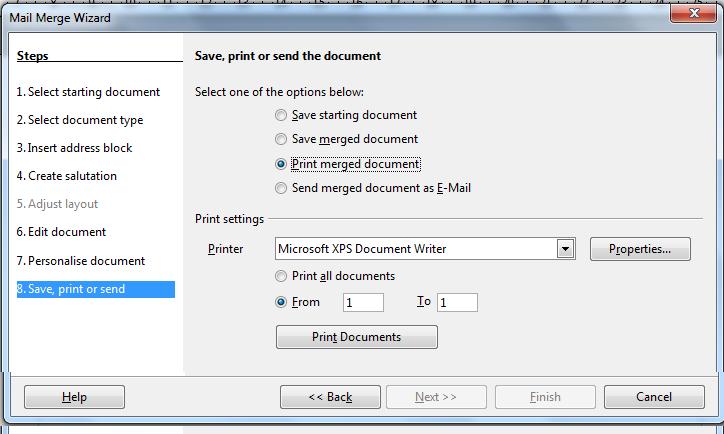724x434 pixels.
Task: Choose Print merged document radio button
Action: [281, 164]
